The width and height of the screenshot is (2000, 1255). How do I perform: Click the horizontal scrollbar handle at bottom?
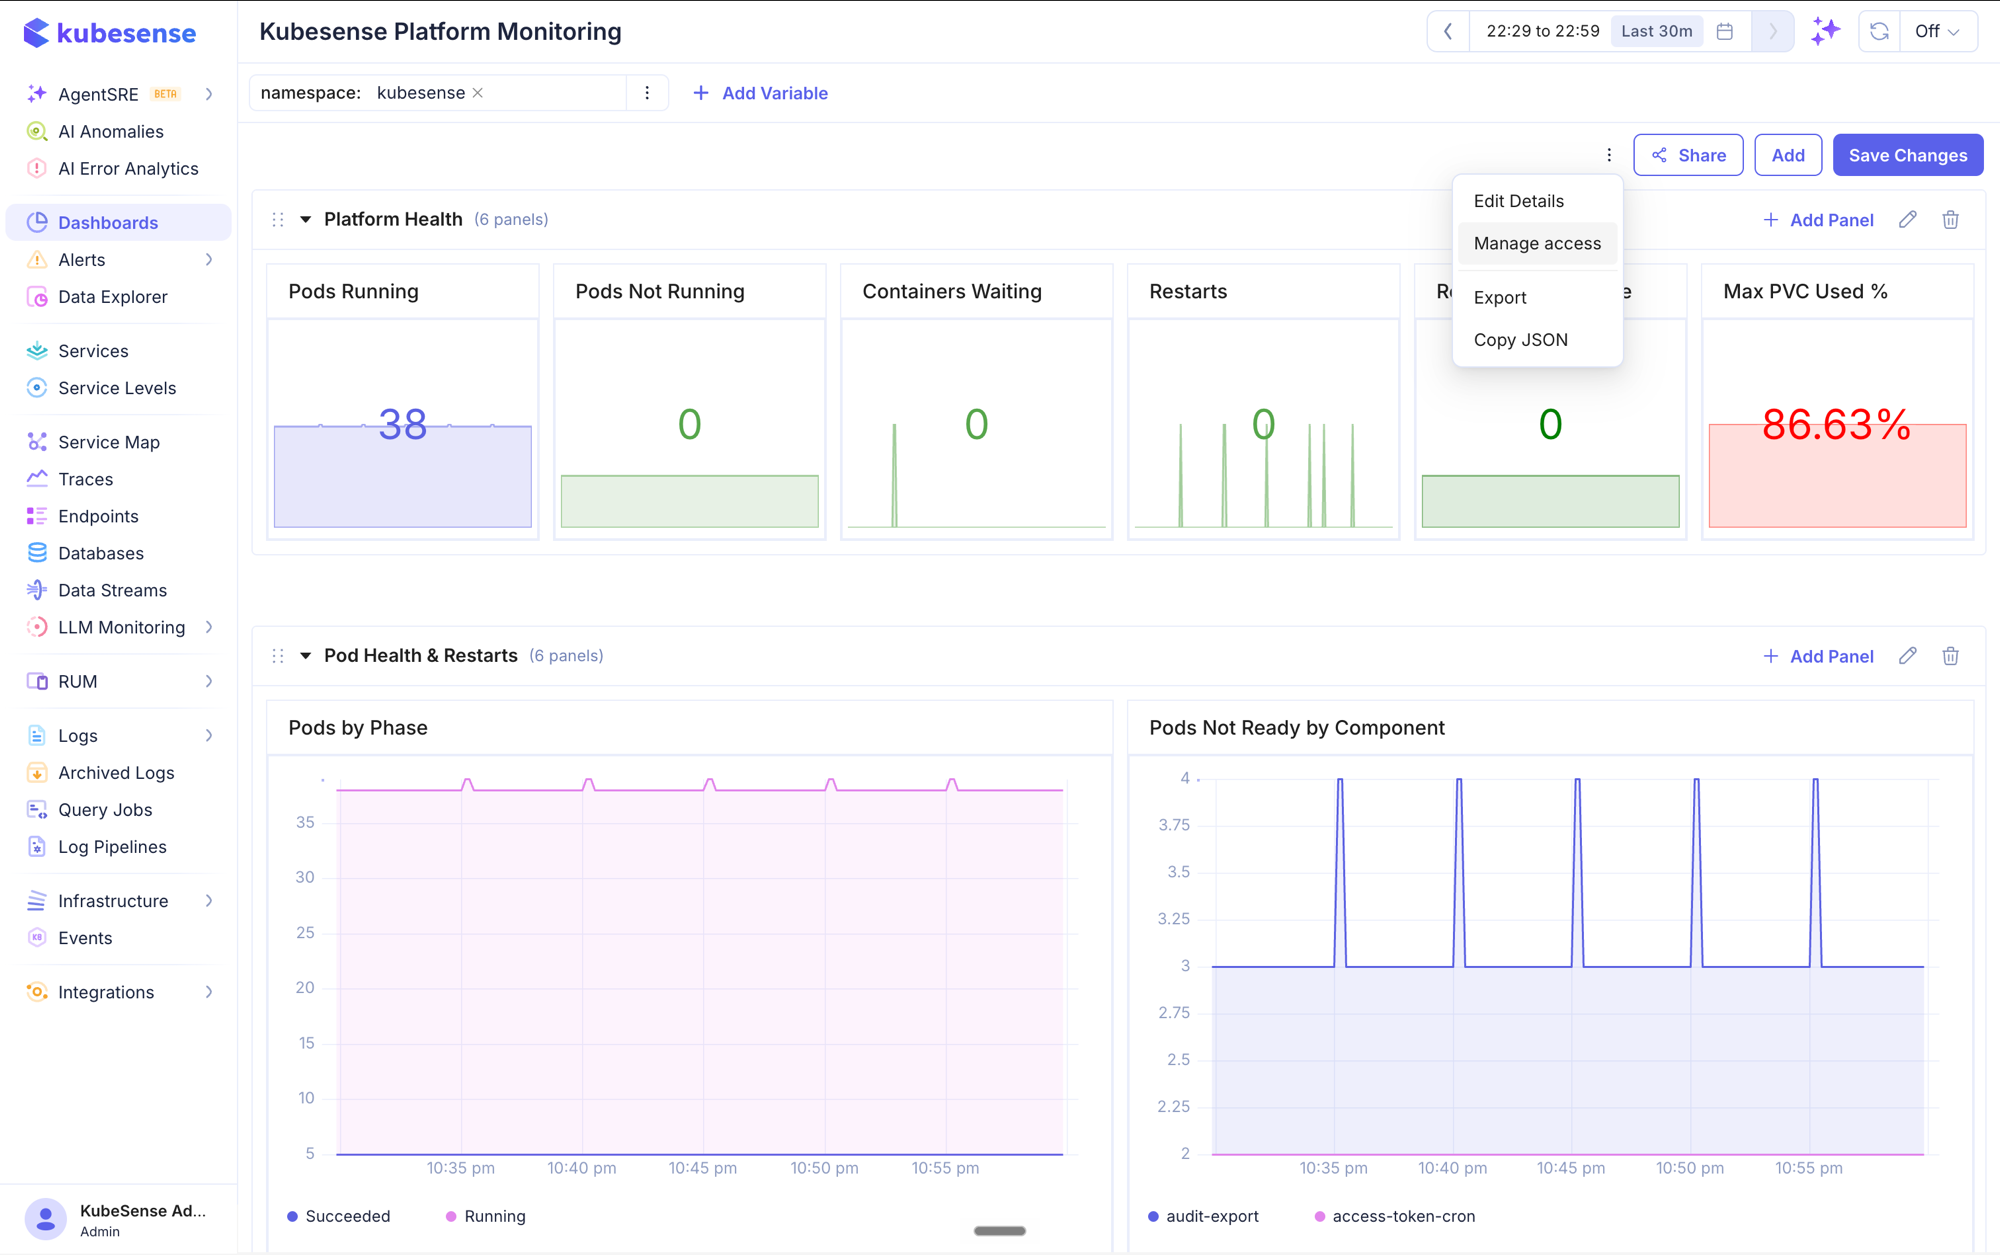tap(1000, 1231)
